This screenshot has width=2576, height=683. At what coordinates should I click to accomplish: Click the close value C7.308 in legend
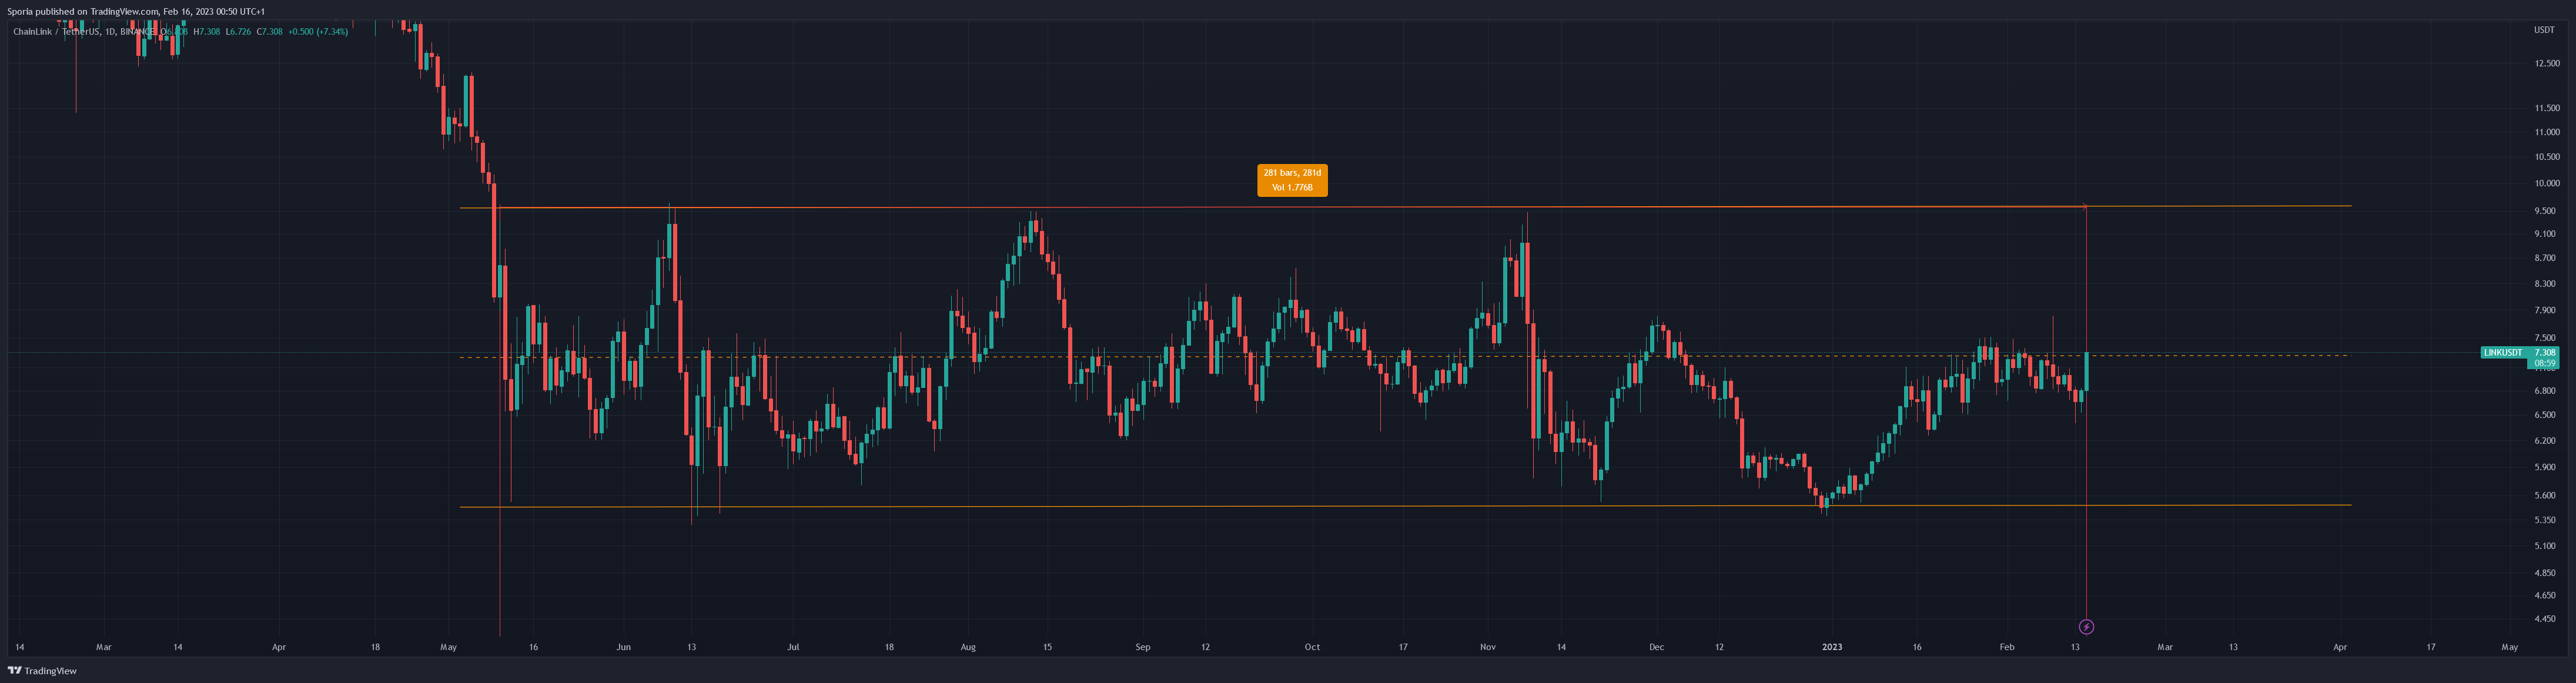[x=270, y=32]
